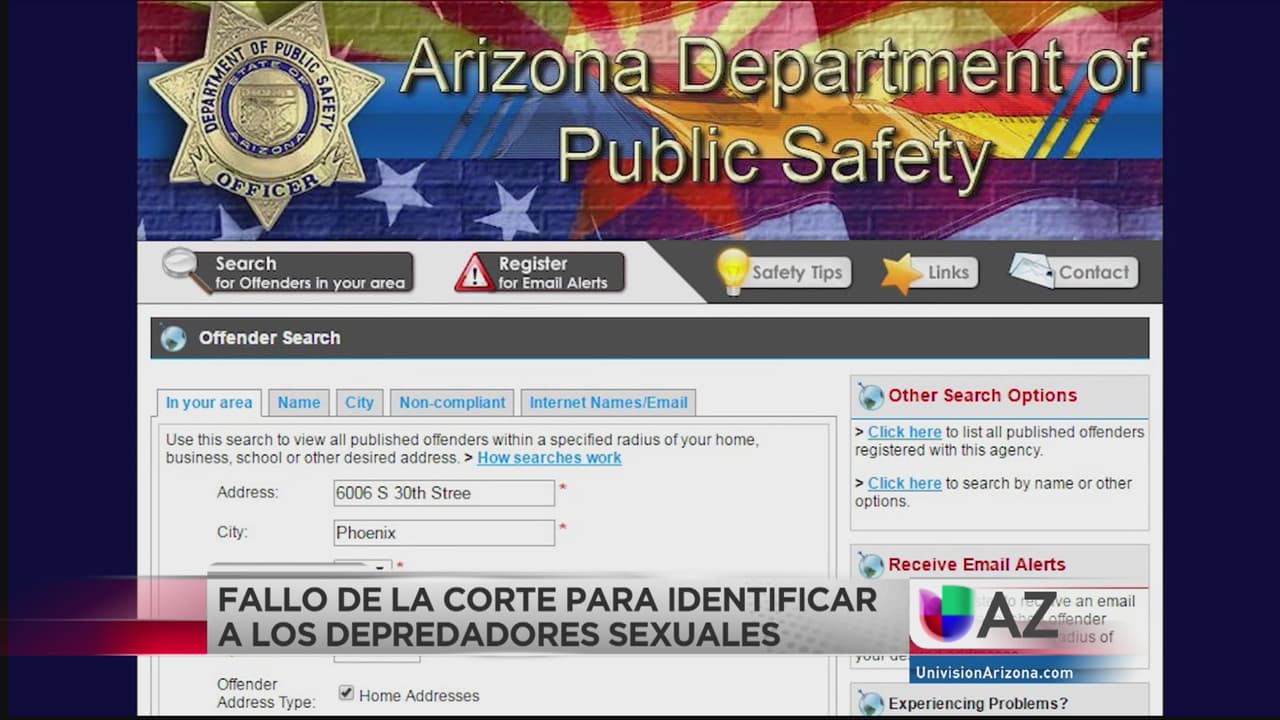
Task: Click the globe icon beside Other Search Options
Action: 870,396
